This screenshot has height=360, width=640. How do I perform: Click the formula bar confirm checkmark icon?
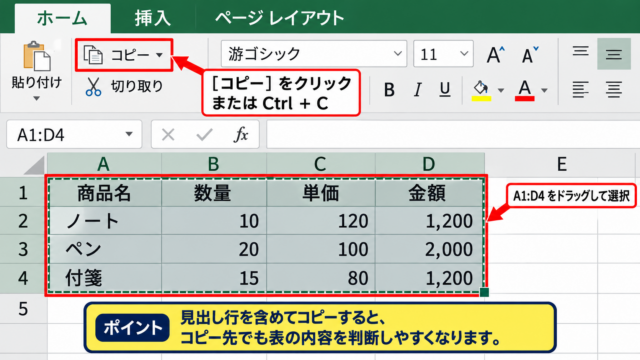[x=204, y=134]
